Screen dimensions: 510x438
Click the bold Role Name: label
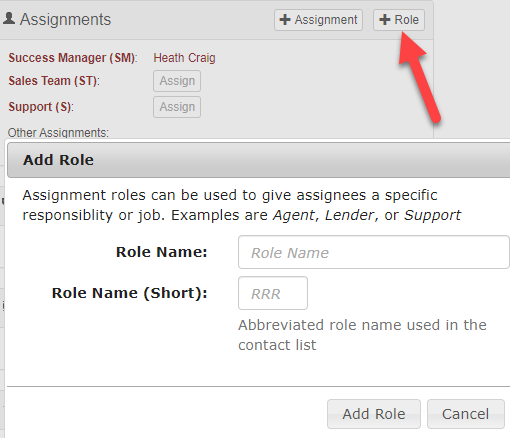point(162,252)
